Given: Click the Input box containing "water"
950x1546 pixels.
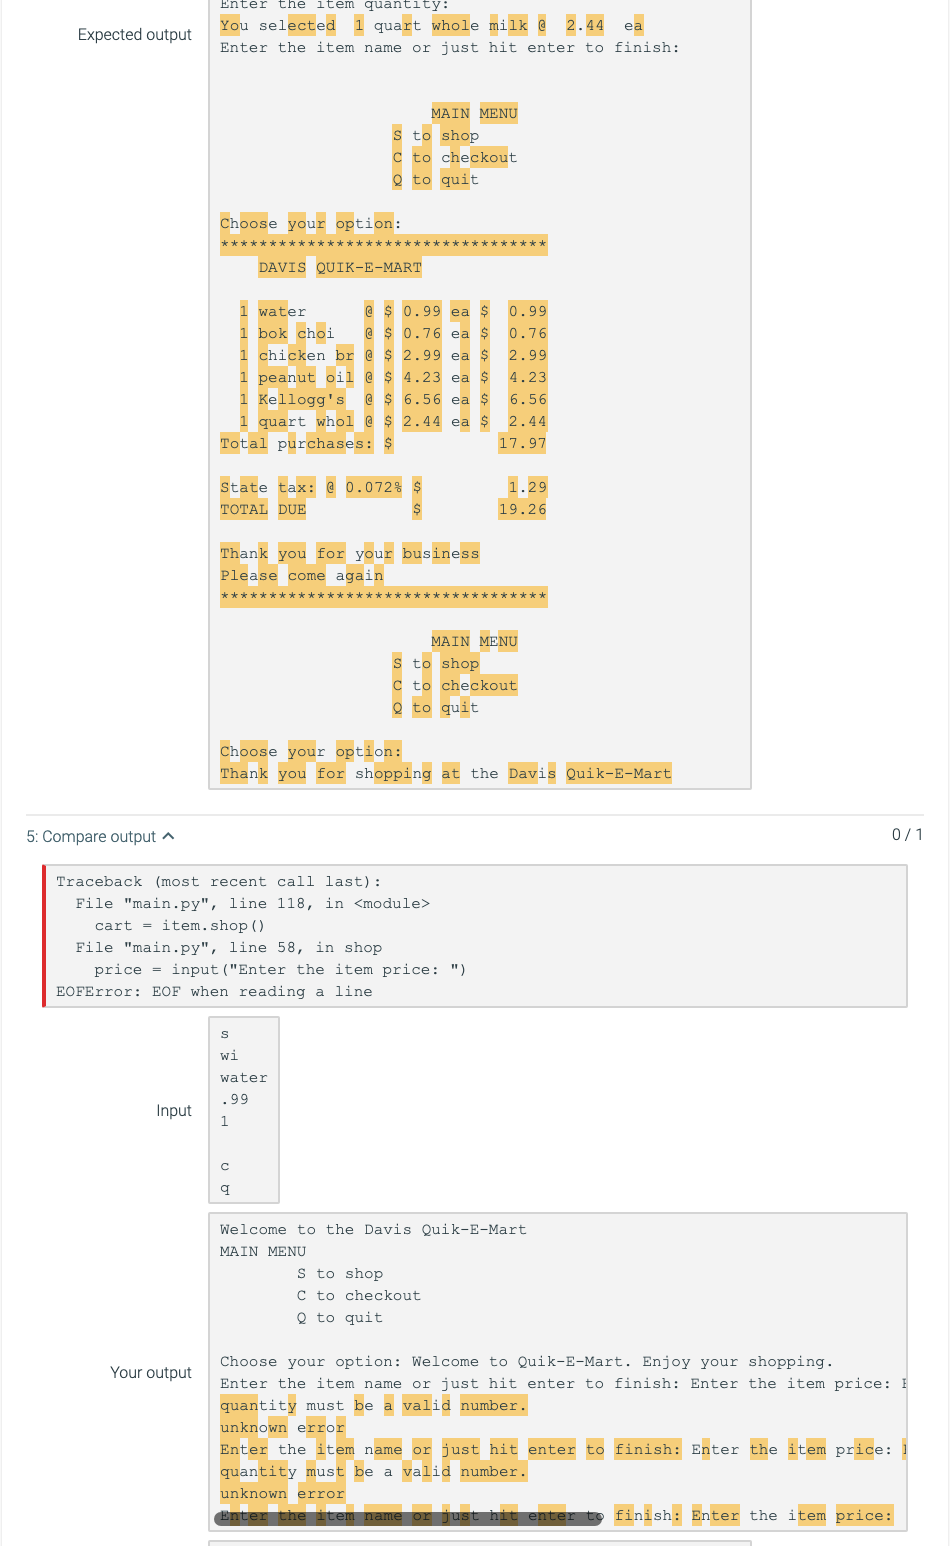Looking at the screenshot, I should (x=243, y=1077).
